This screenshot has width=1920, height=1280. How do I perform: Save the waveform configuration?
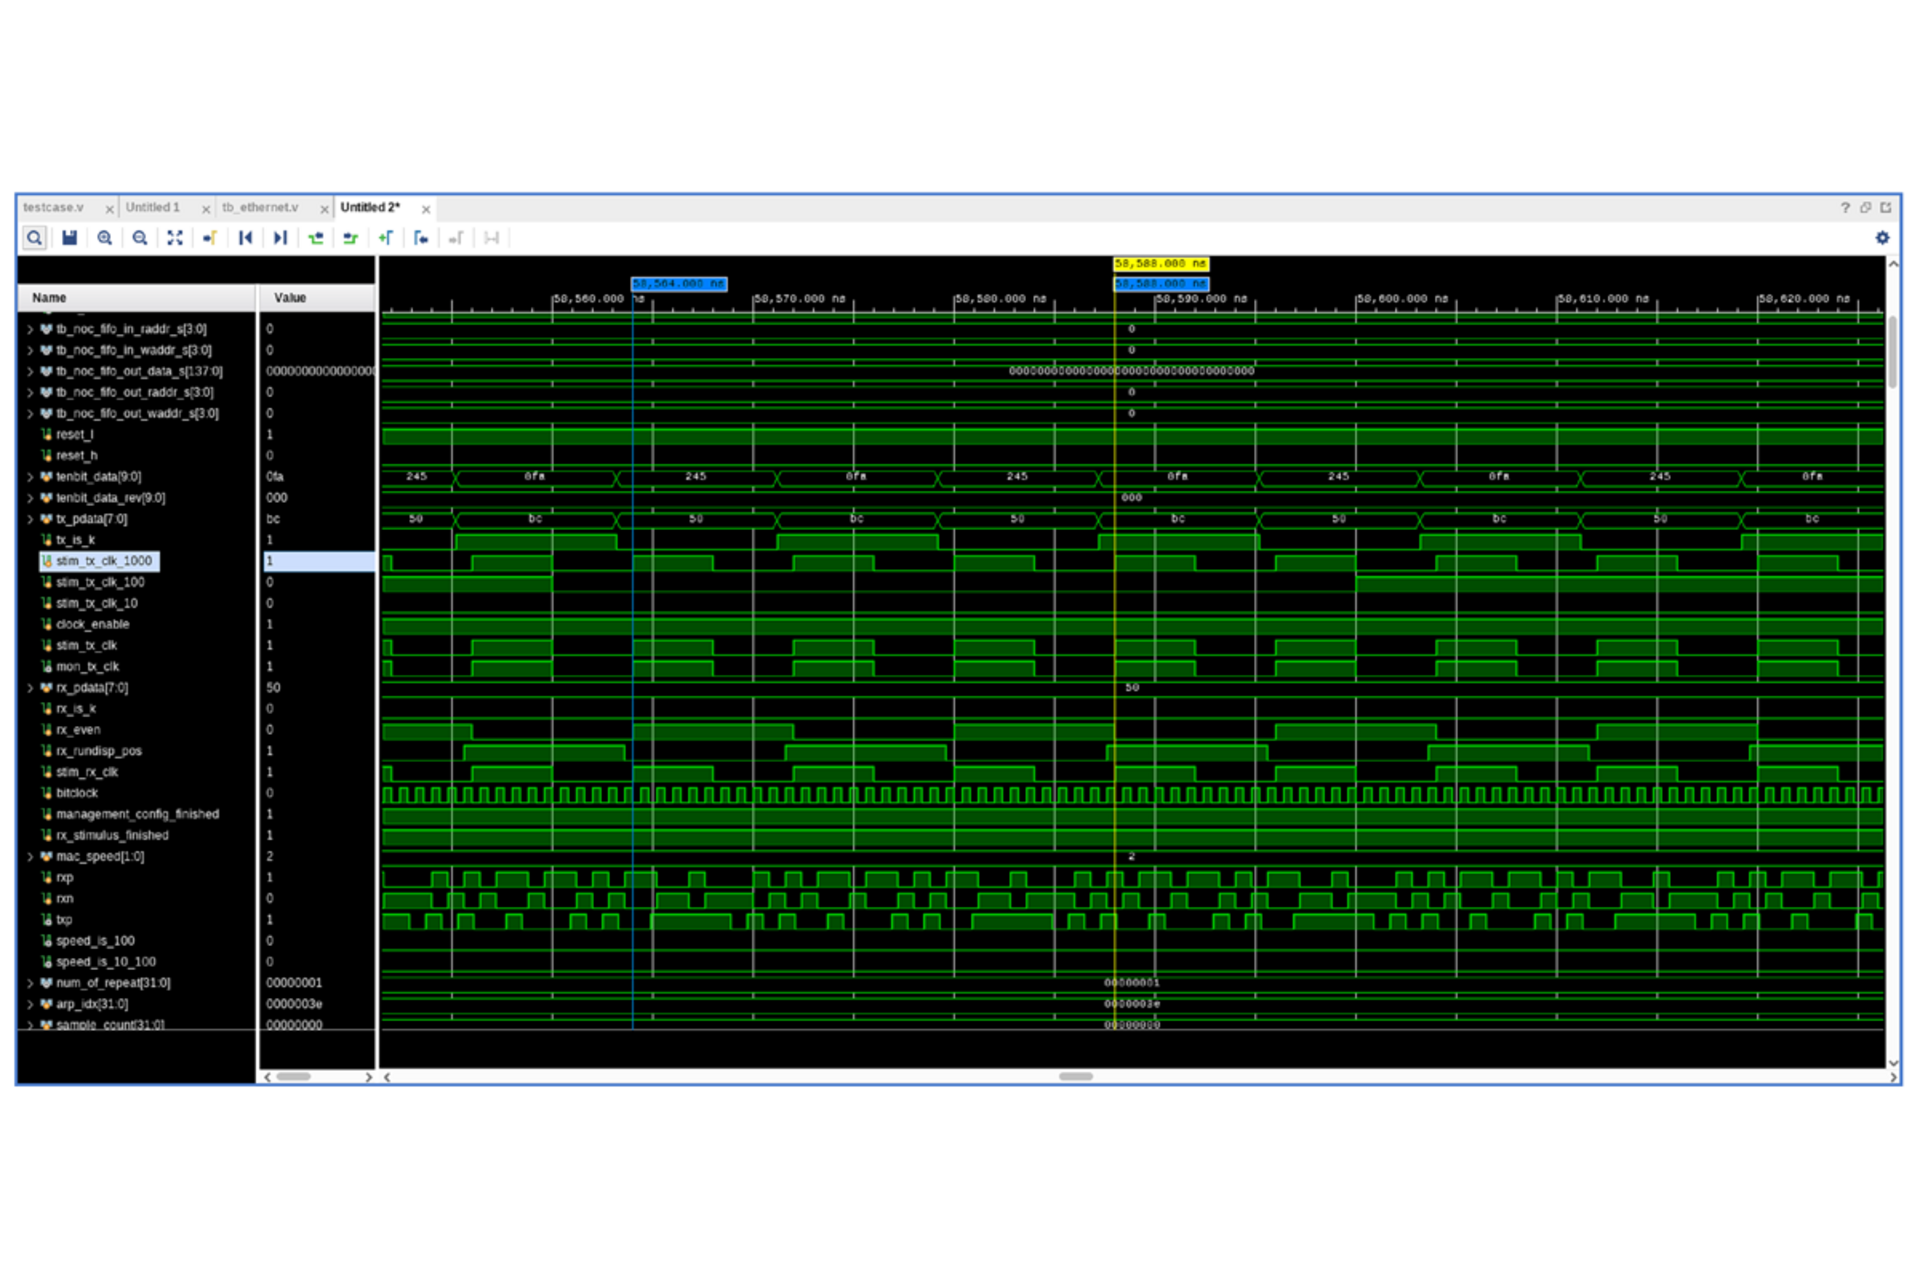[69, 238]
